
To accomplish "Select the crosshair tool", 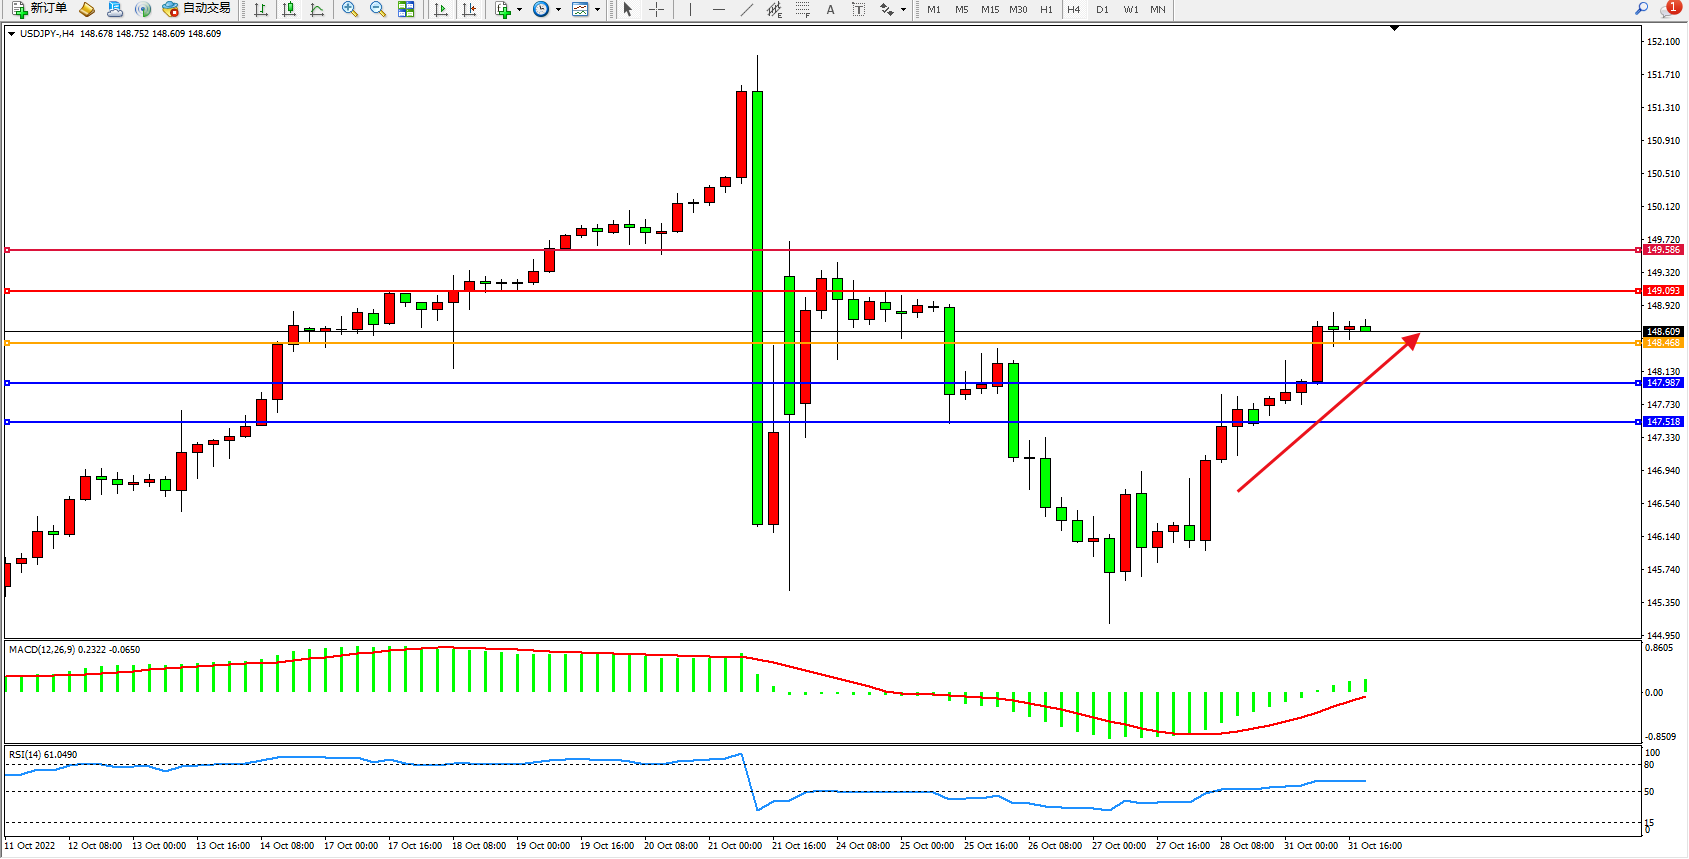I will click(x=656, y=9).
